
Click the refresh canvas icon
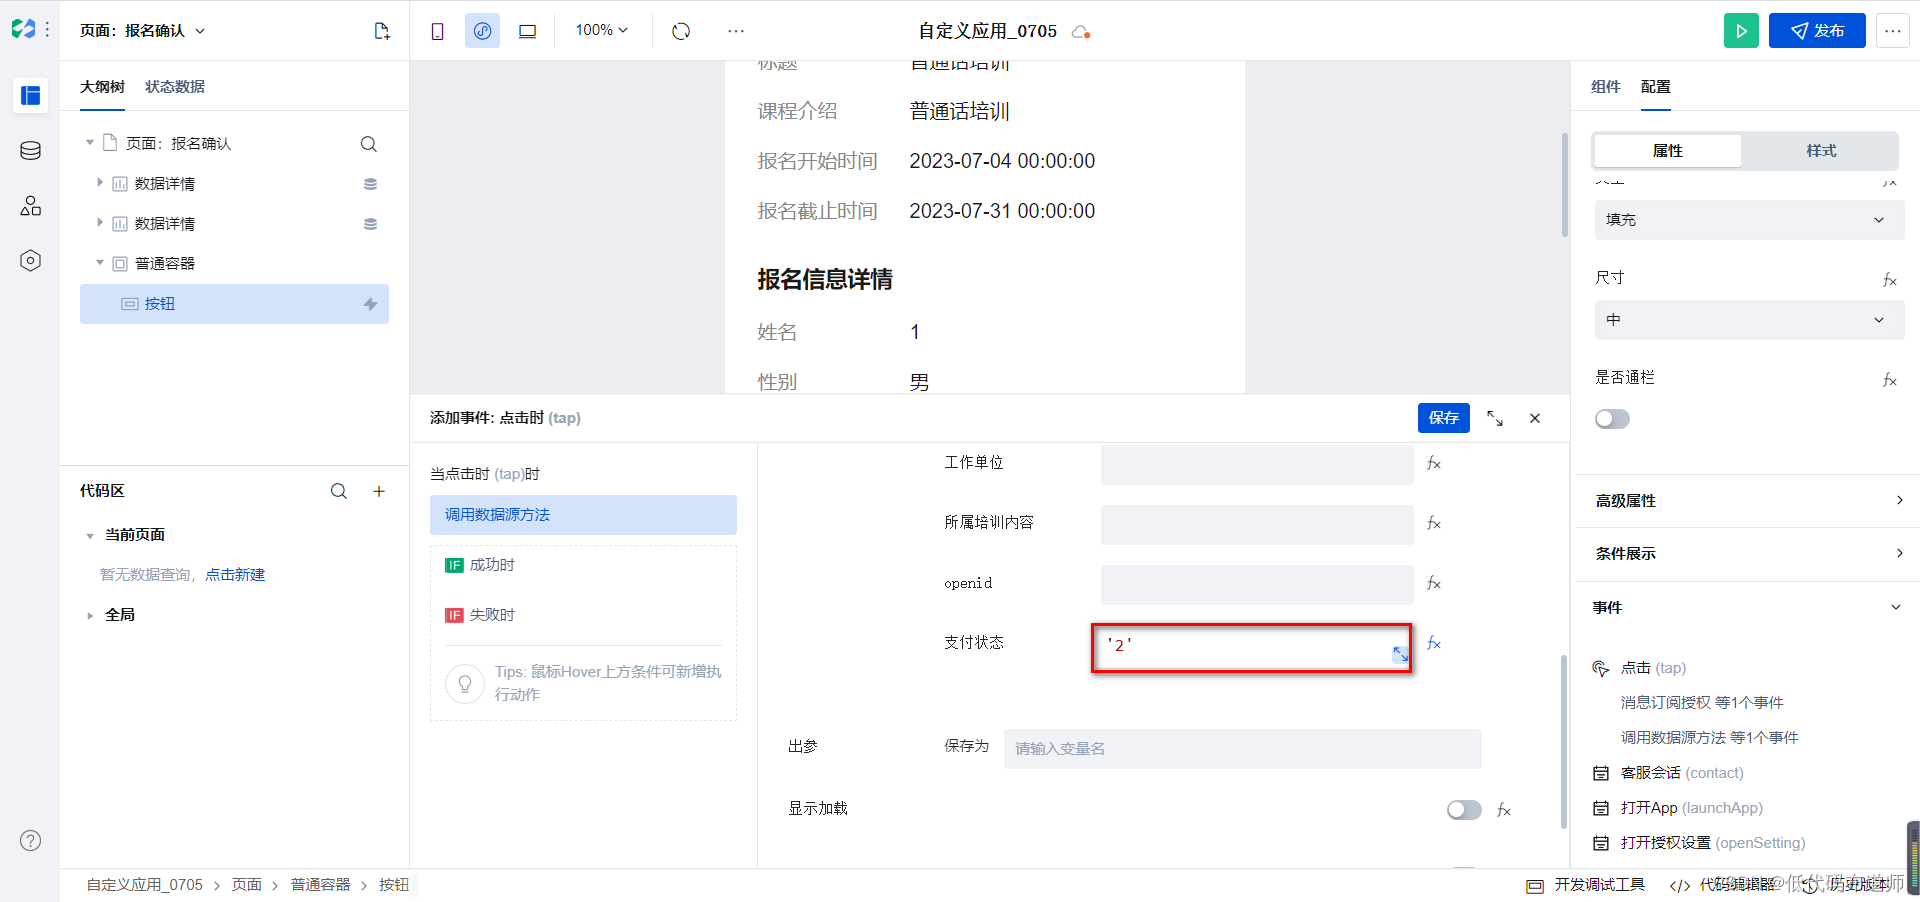[681, 31]
